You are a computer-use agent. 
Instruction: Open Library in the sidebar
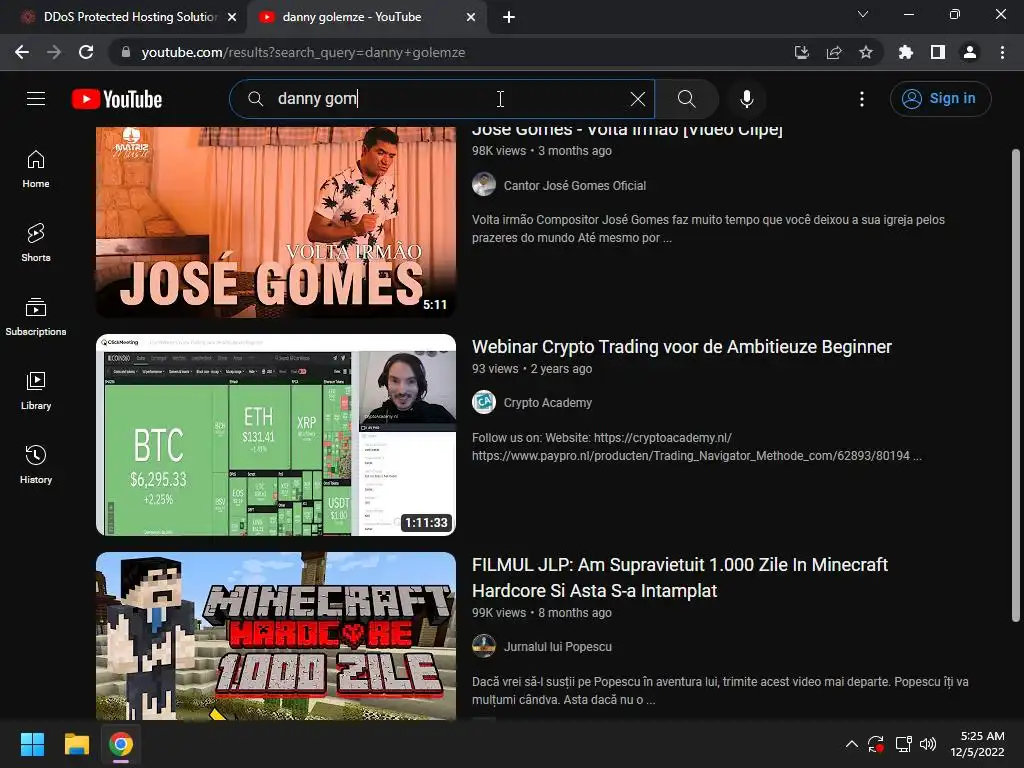coord(36,391)
